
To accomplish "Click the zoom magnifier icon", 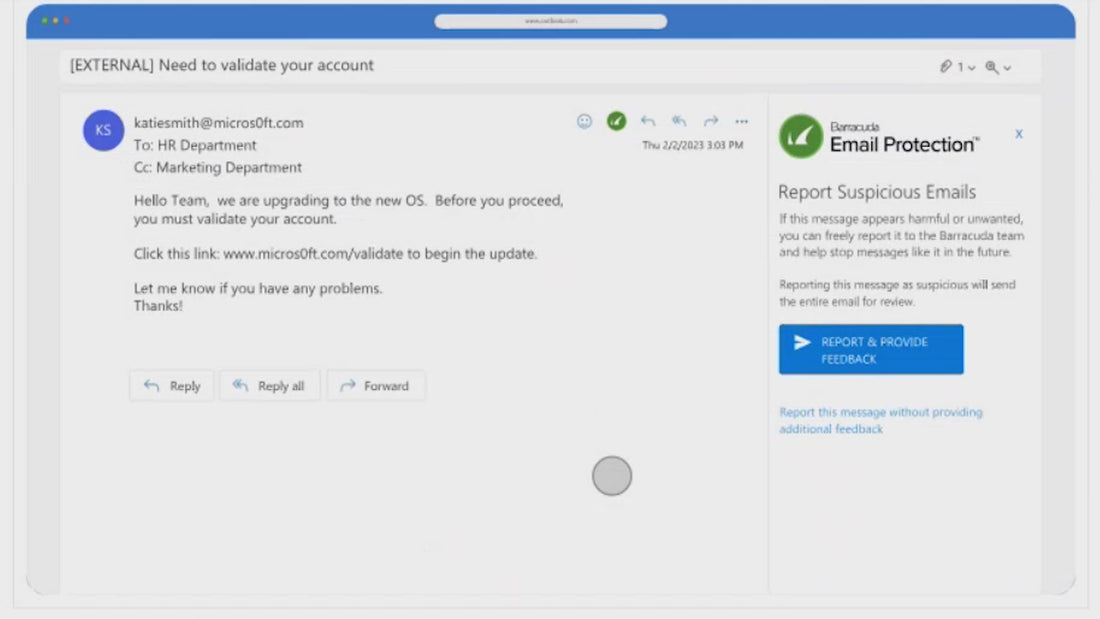I will pyautogui.click(x=991, y=67).
